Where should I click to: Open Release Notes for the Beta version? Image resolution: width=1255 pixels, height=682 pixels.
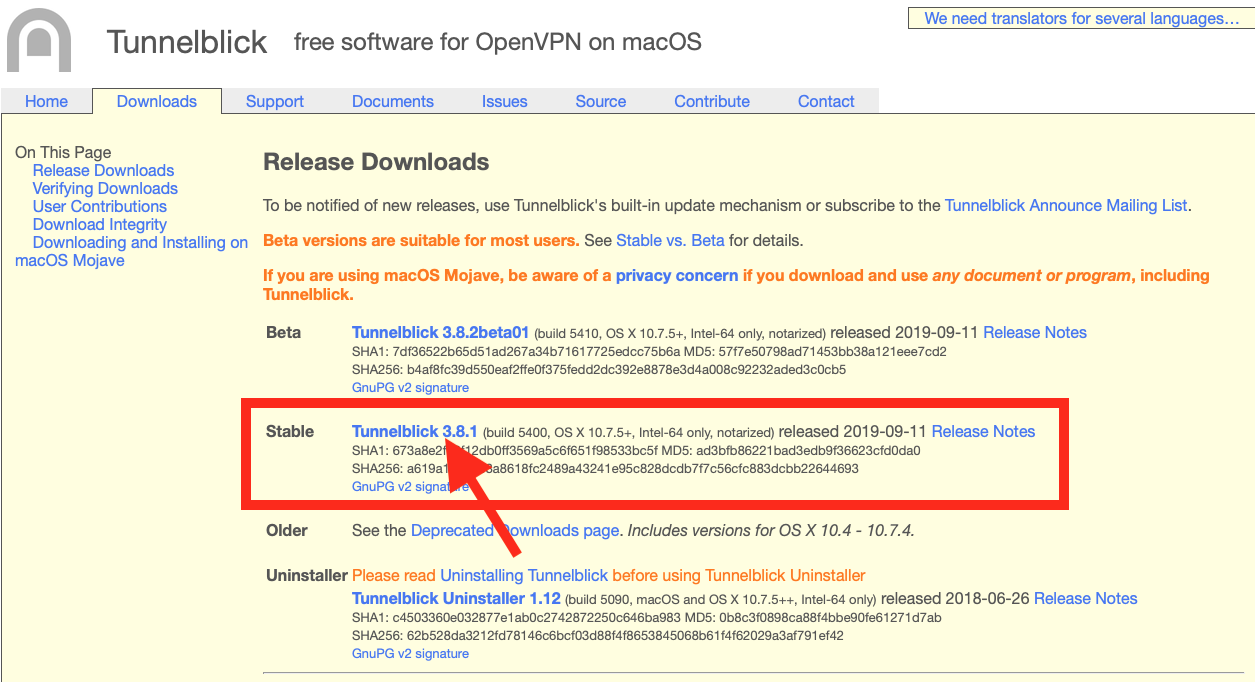(1035, 332)
